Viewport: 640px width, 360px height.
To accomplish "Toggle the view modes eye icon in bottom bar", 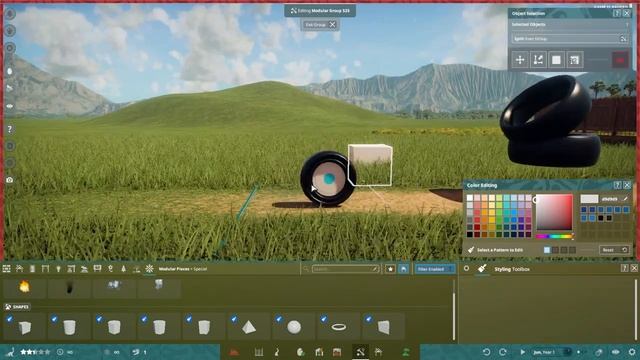I will pyautogui.click(x=616, y=352).
